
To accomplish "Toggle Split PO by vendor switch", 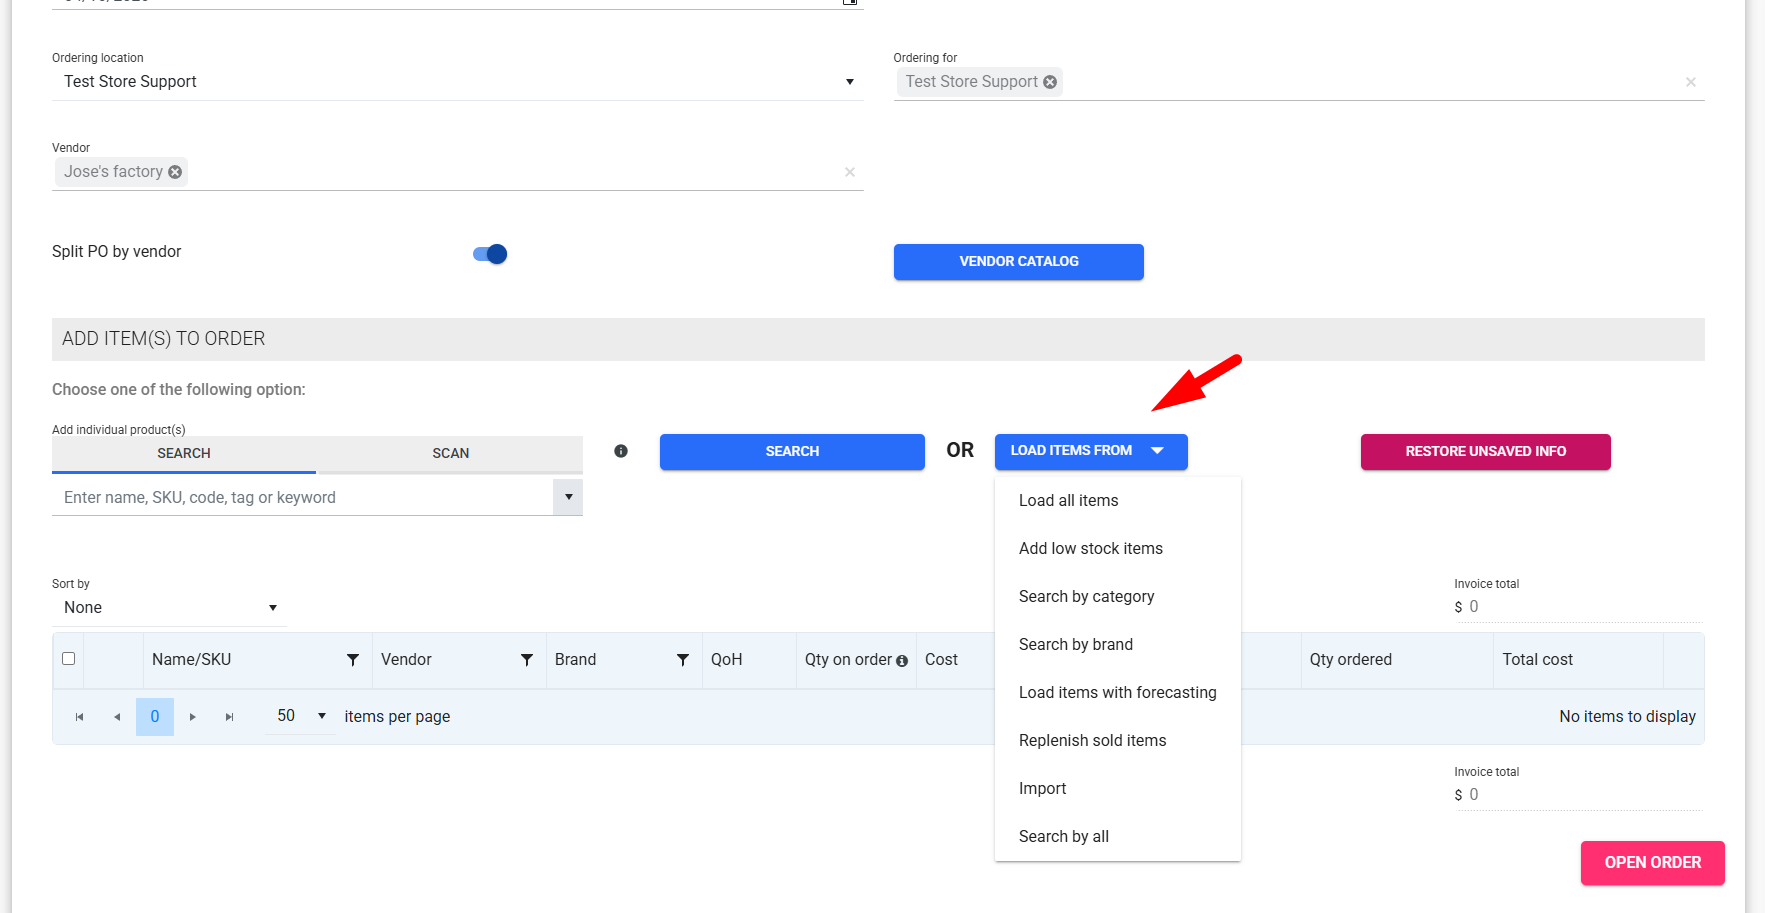I will (490, 254).
